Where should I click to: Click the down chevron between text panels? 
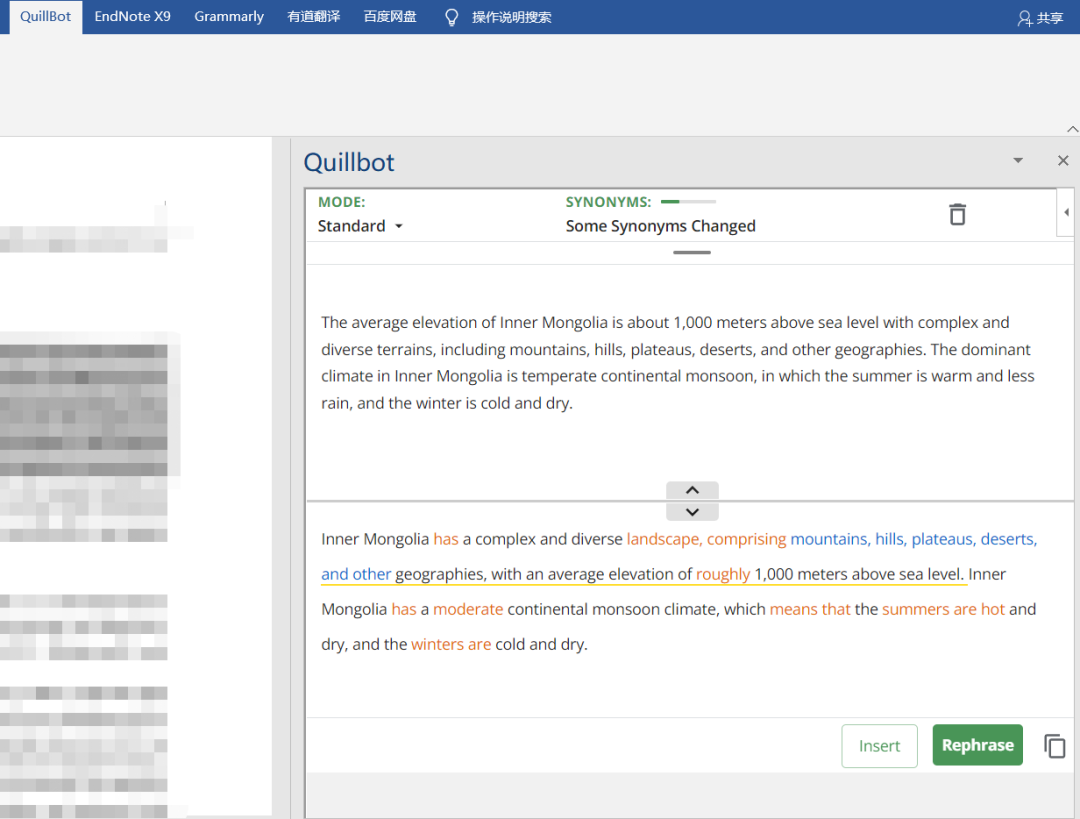[x=692, y=512]
